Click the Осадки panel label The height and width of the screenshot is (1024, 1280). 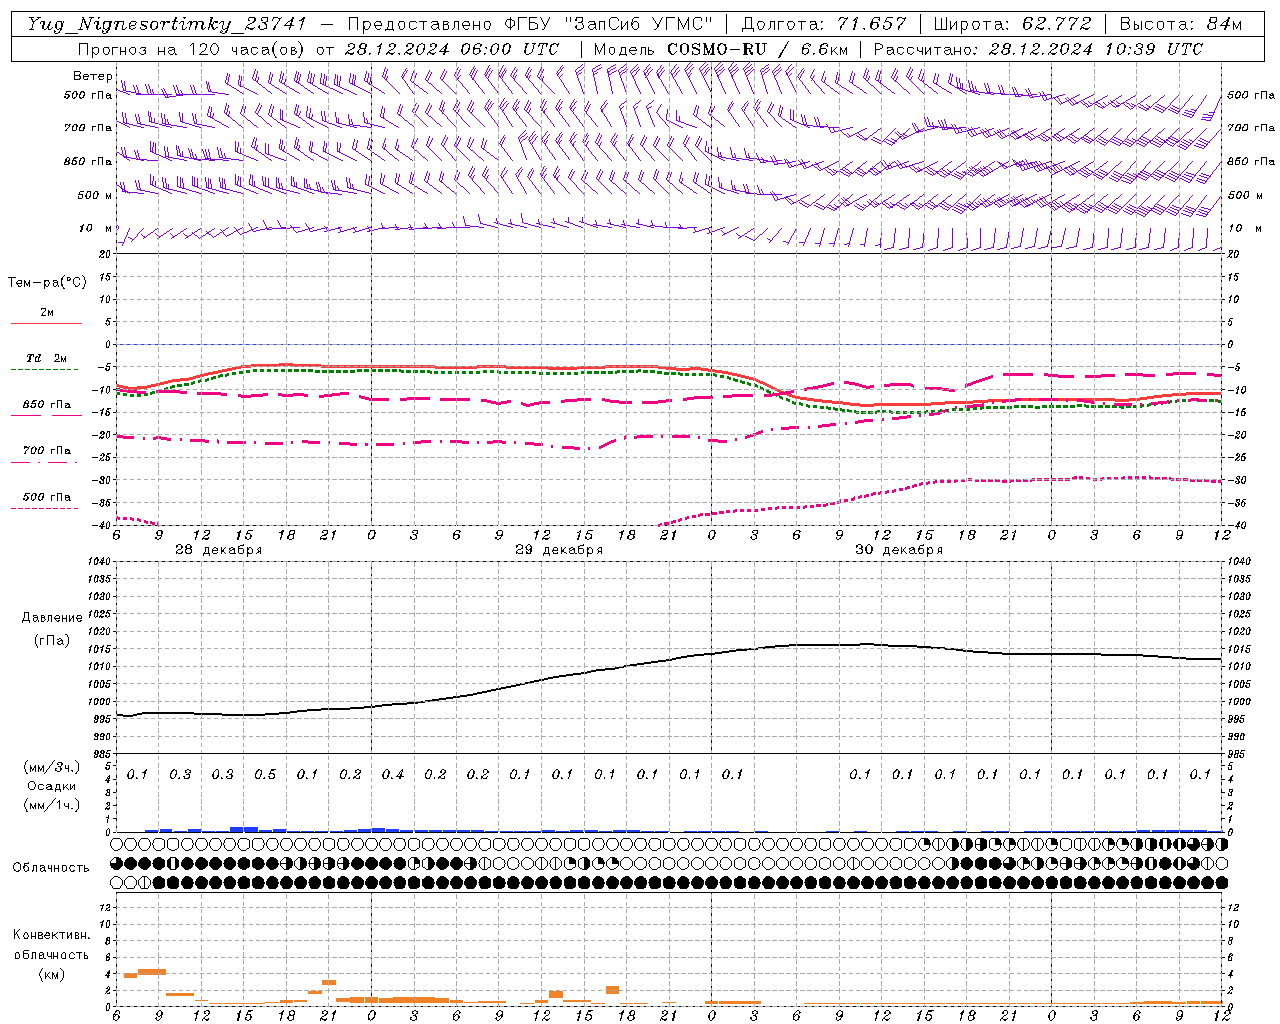(52, 786)
